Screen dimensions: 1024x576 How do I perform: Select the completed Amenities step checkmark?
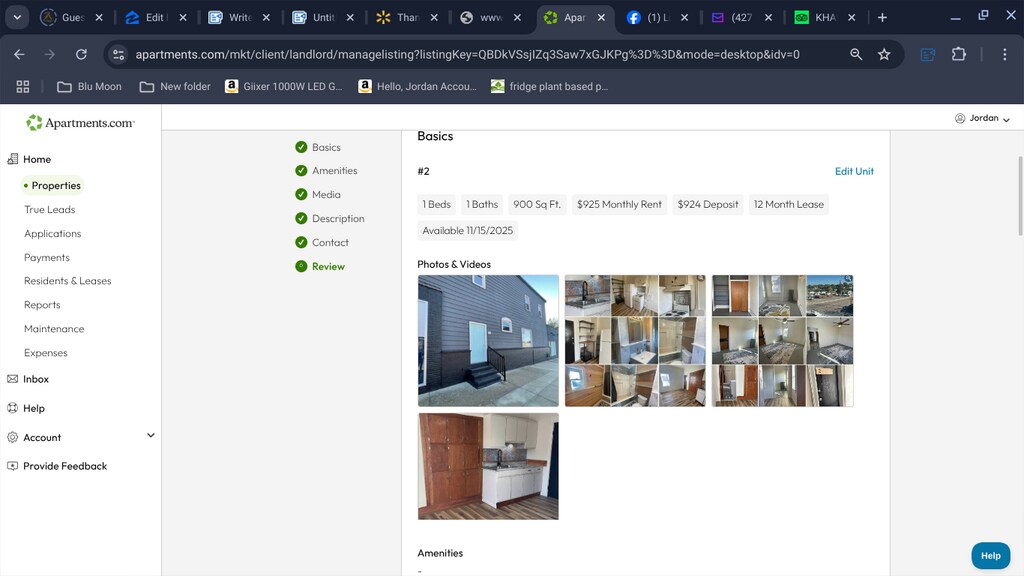[x=301, y=171]
